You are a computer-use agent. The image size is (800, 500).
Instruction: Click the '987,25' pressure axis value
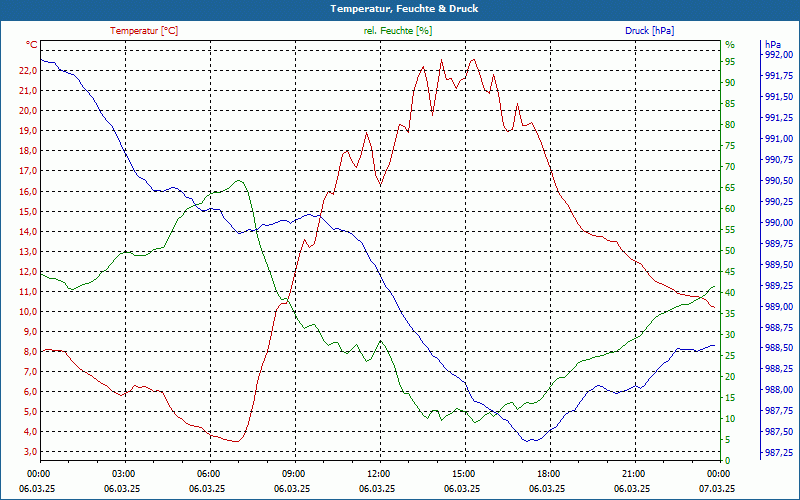tap(779, 453)
